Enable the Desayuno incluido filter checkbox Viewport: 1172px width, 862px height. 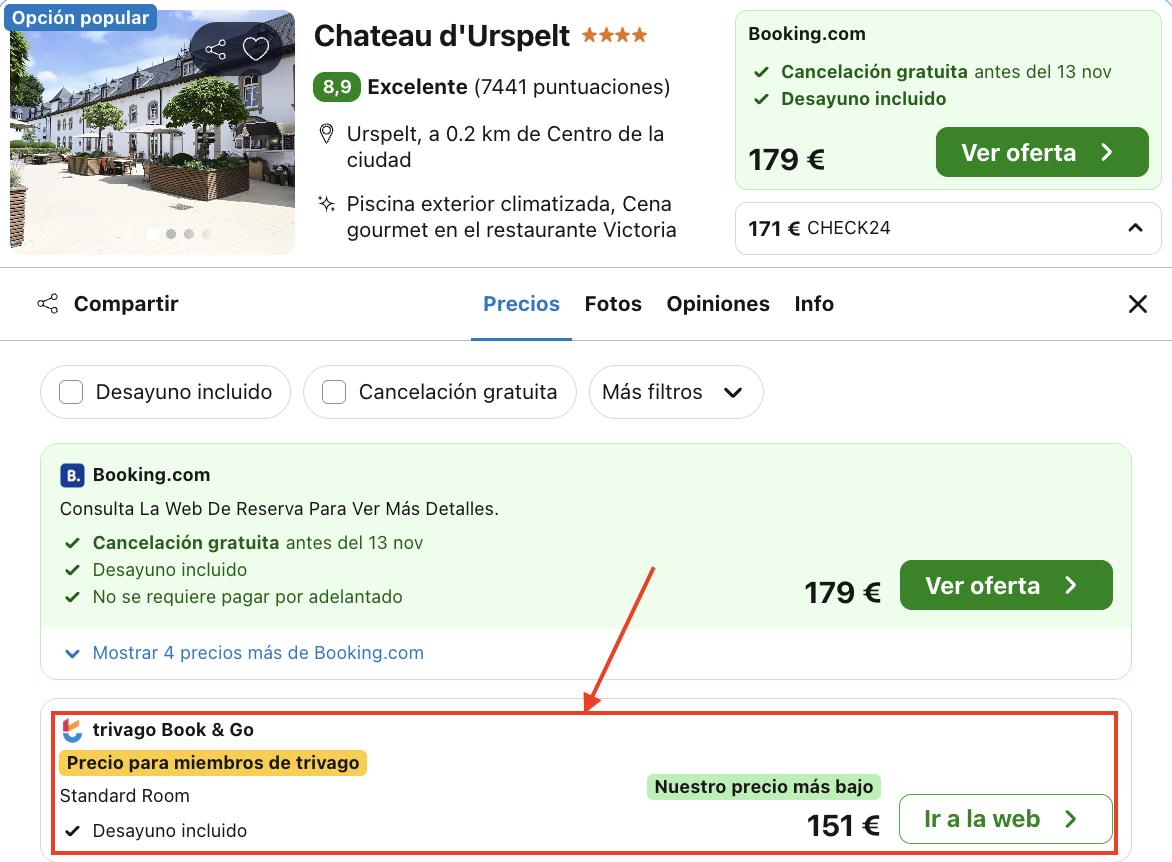pyautogui.click(x=71, y=392)
